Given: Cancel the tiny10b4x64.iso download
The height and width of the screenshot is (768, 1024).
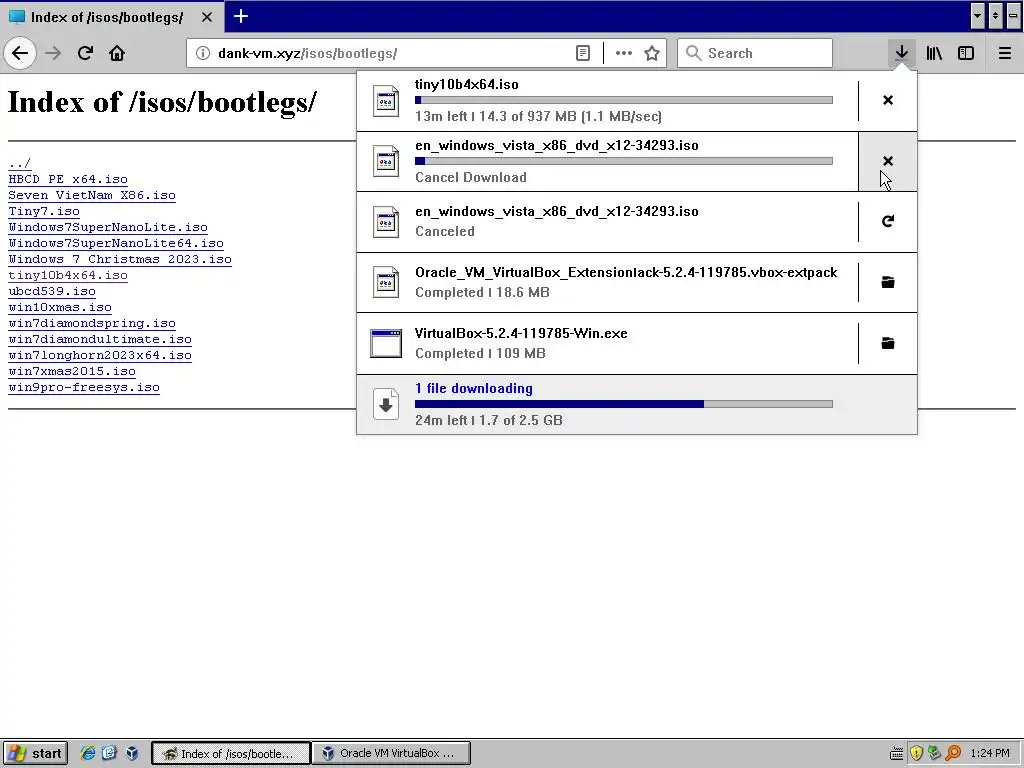Looking at the screenshot, I should click(x=888, y=100).
